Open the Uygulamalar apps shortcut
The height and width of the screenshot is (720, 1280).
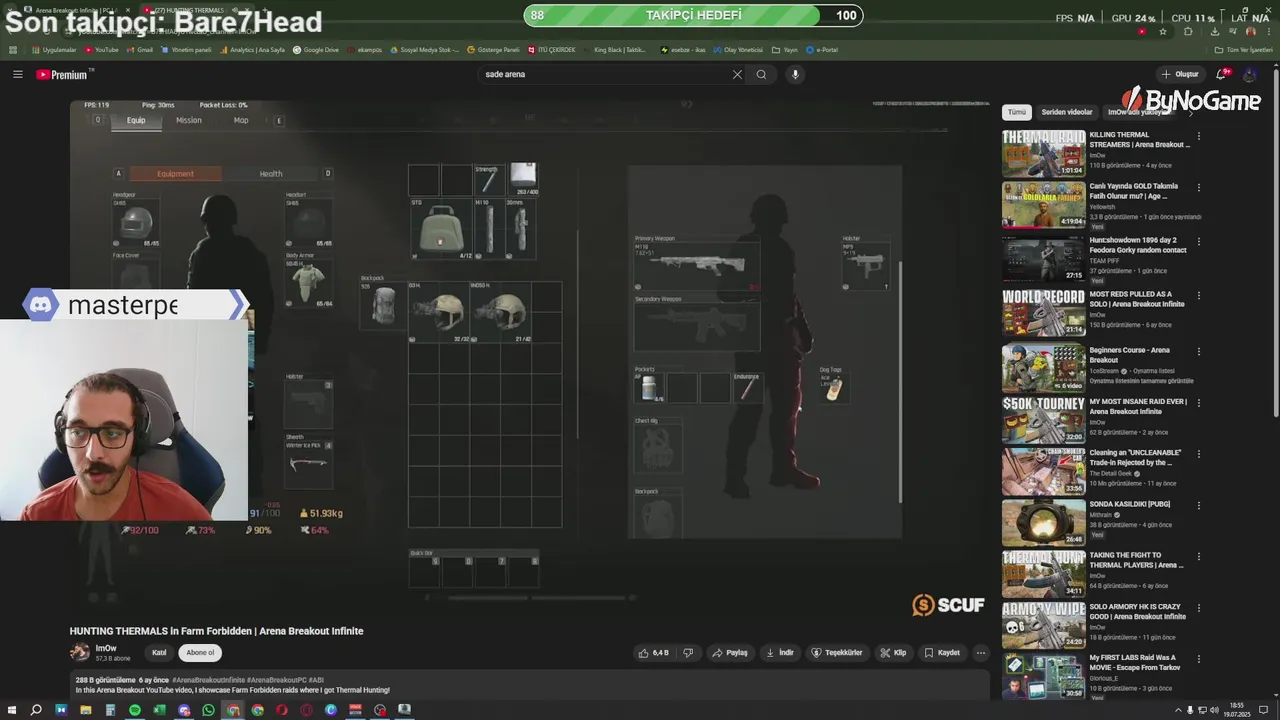click(x=53, y=49)
